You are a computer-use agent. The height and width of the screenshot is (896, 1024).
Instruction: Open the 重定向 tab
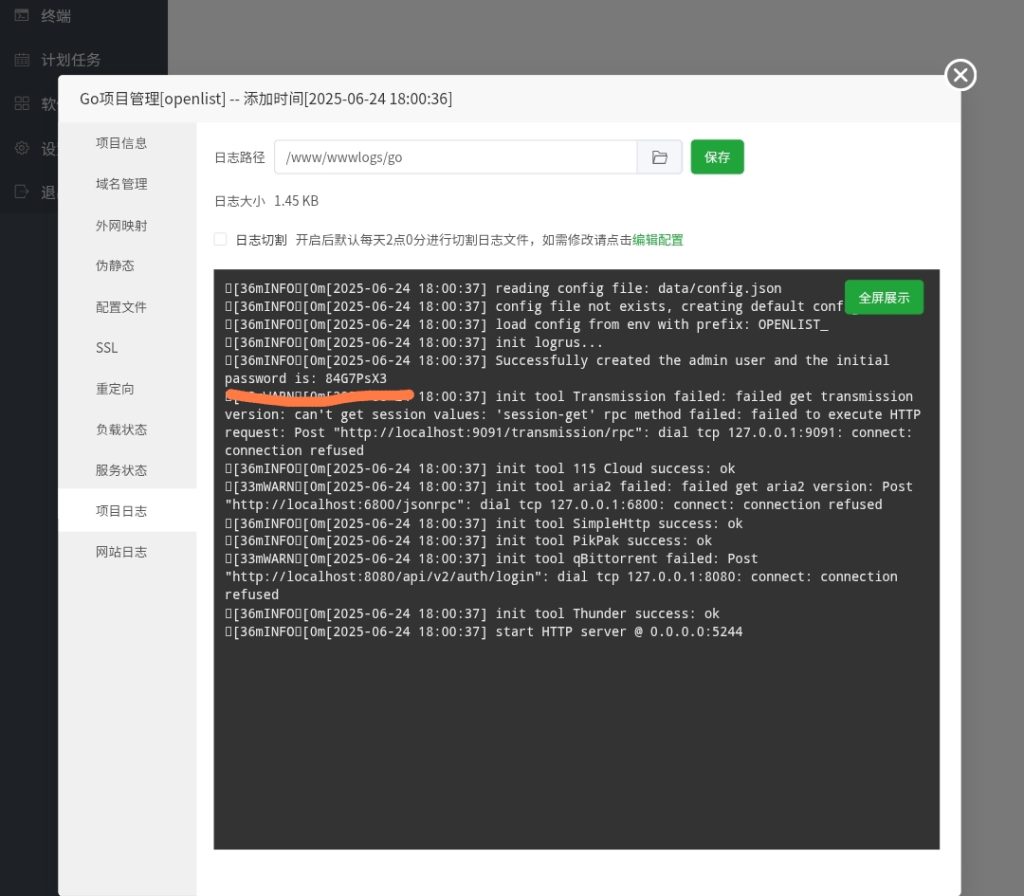pos(120,389)
